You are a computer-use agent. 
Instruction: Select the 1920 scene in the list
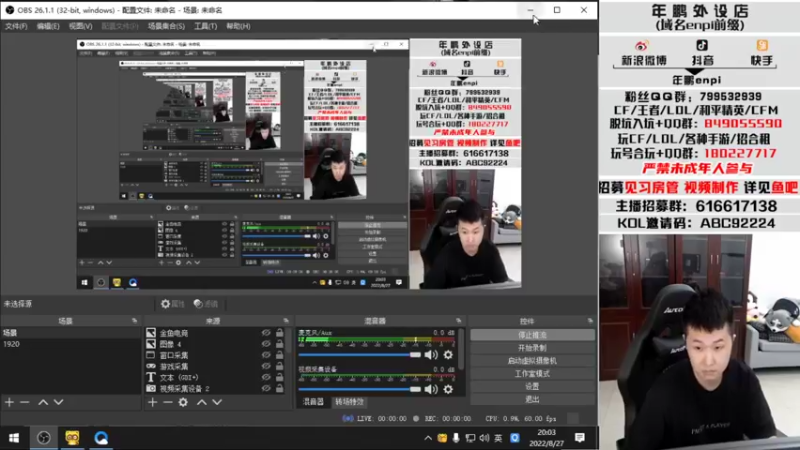tap(70, 344)
